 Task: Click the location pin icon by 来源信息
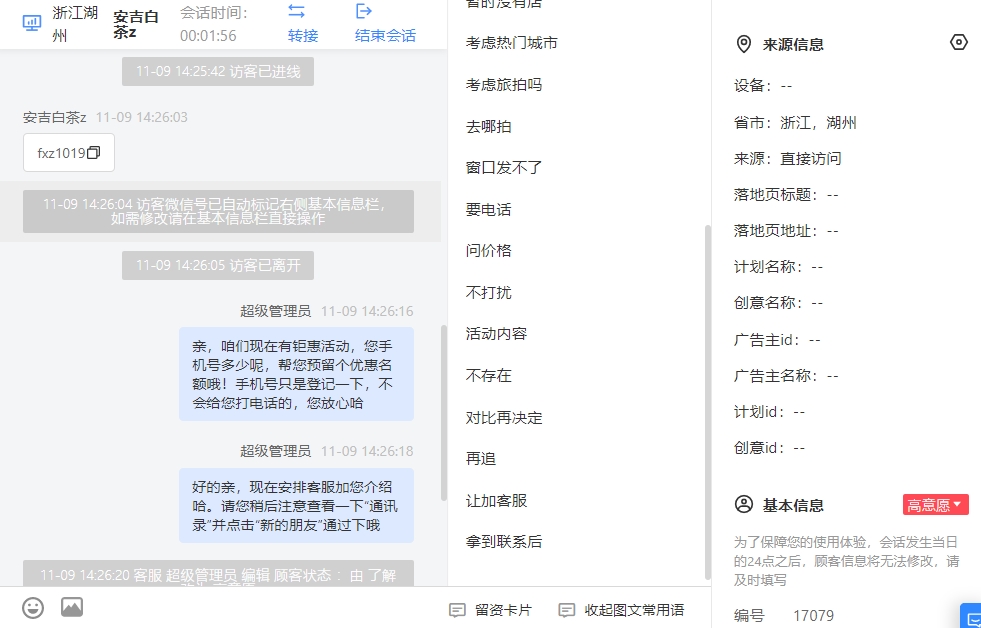tap(743, 44)
